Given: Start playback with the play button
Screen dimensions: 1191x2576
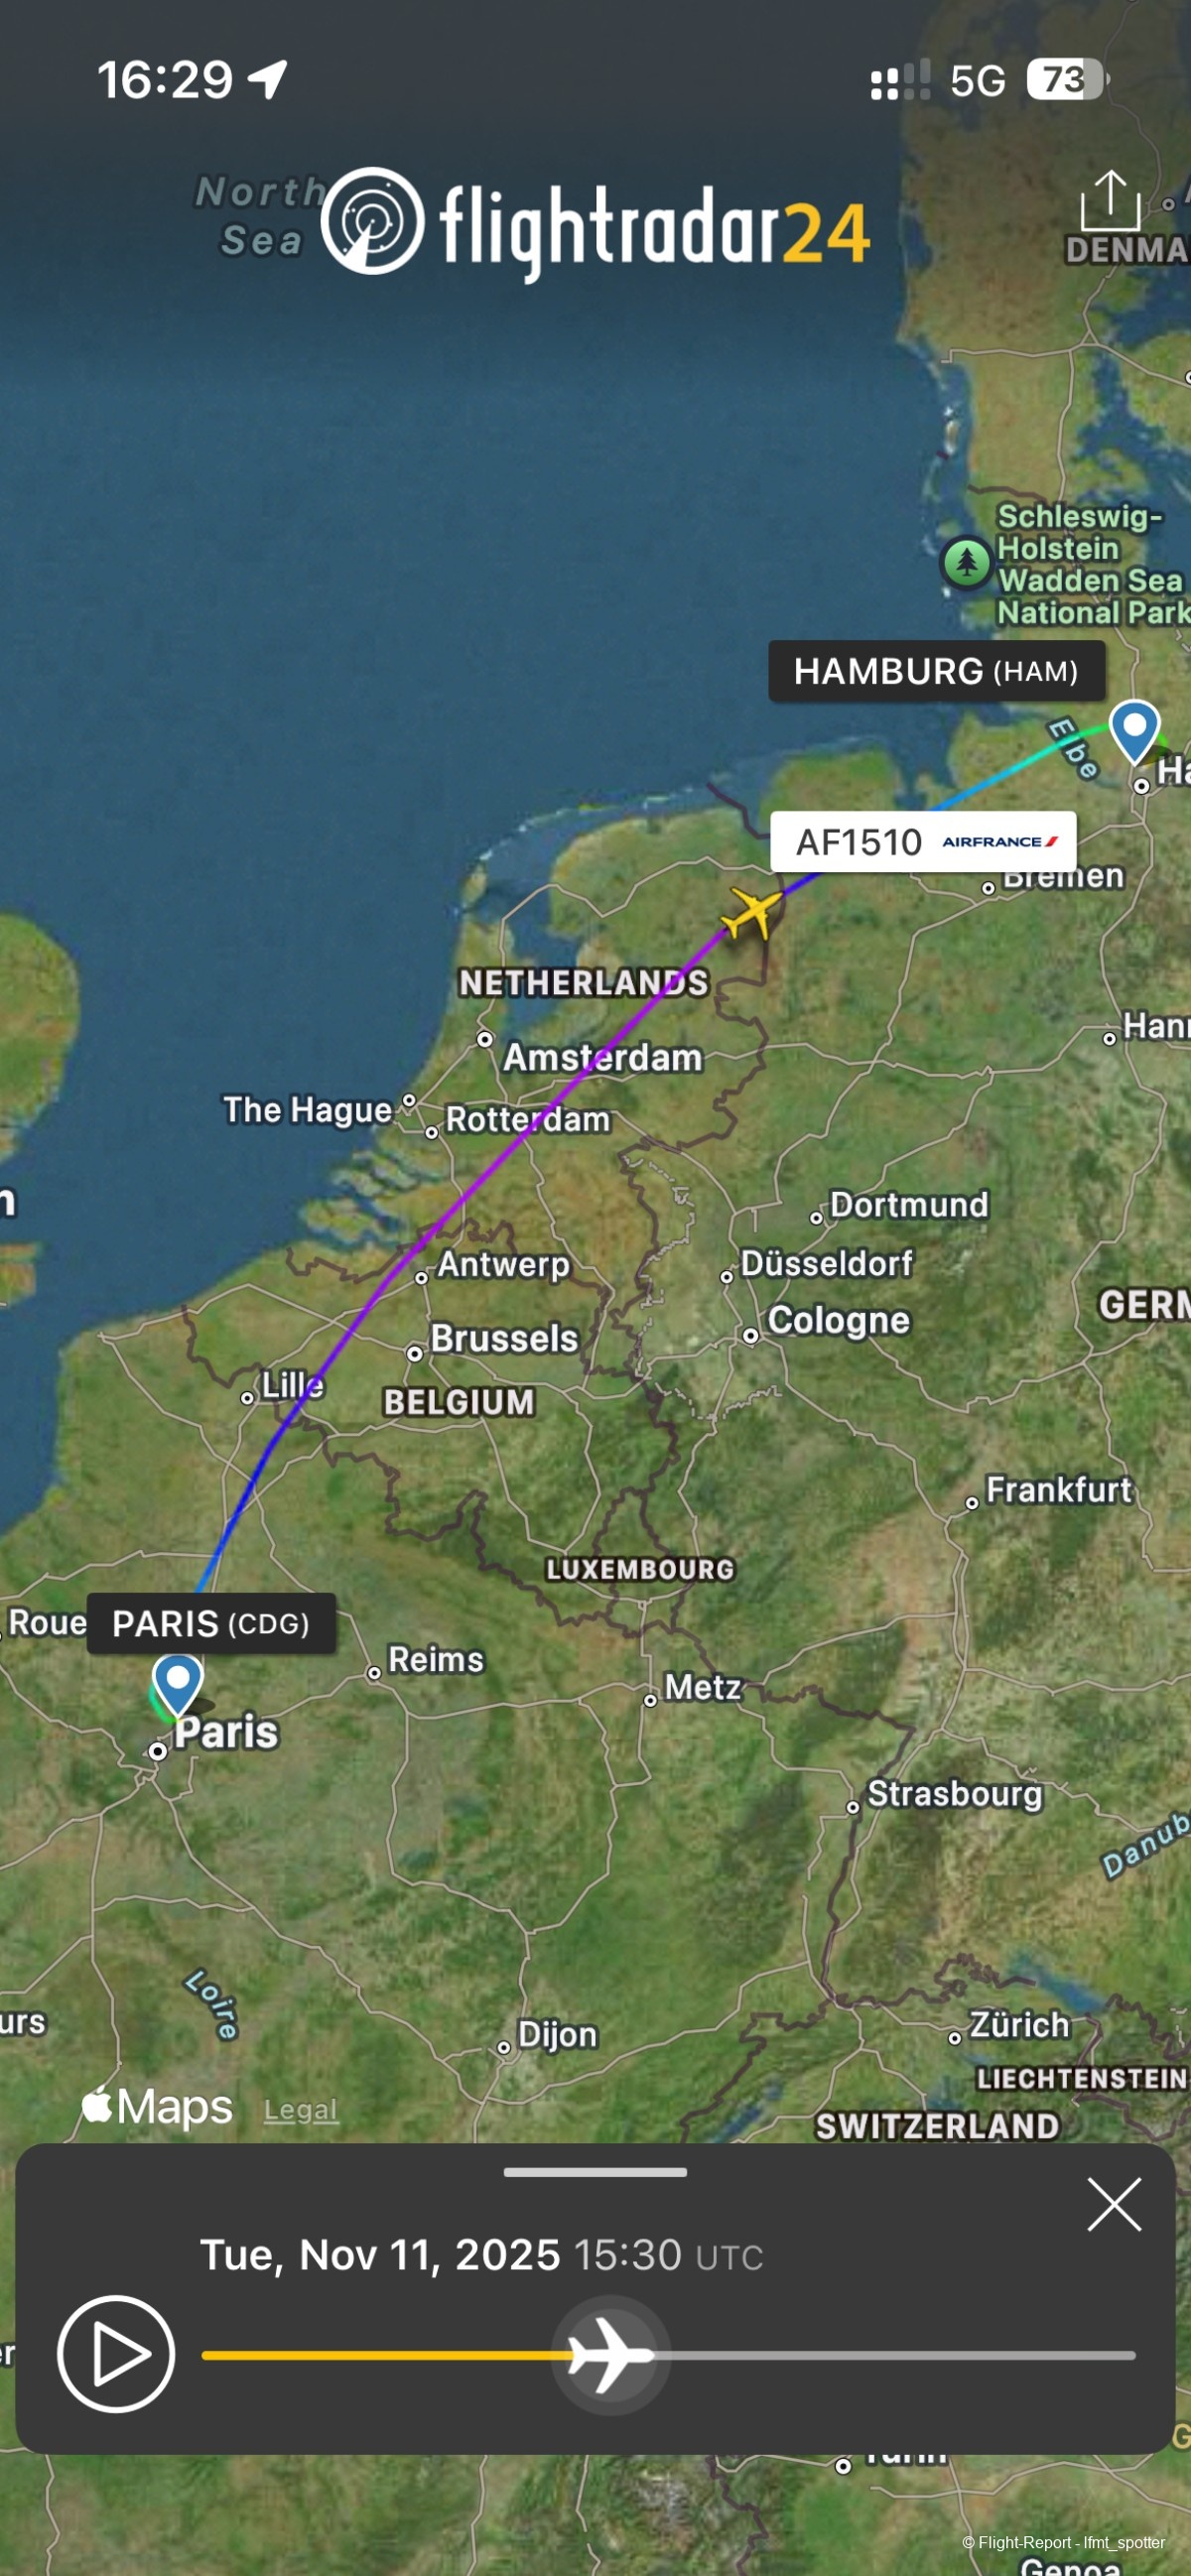Looking at the screenshot, I should (x=116, y=2354).
